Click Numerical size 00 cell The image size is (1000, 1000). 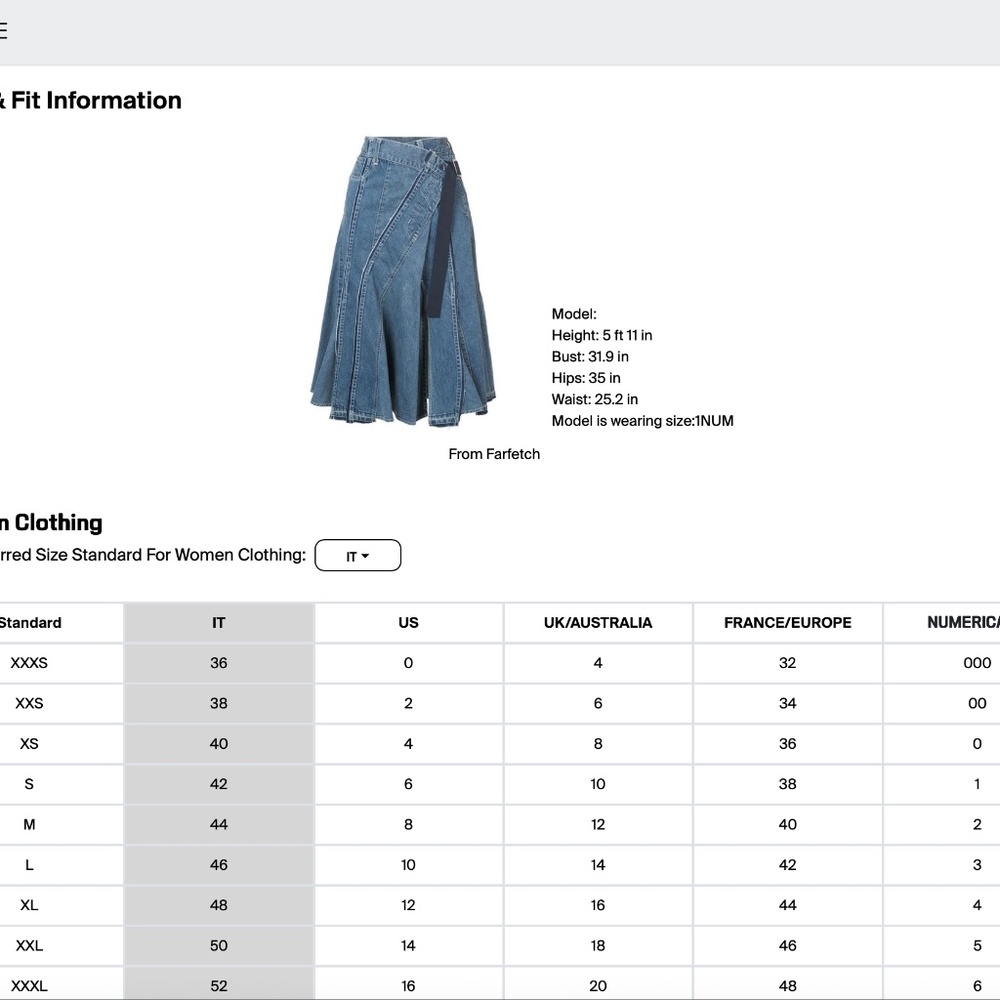click(942, 703)
